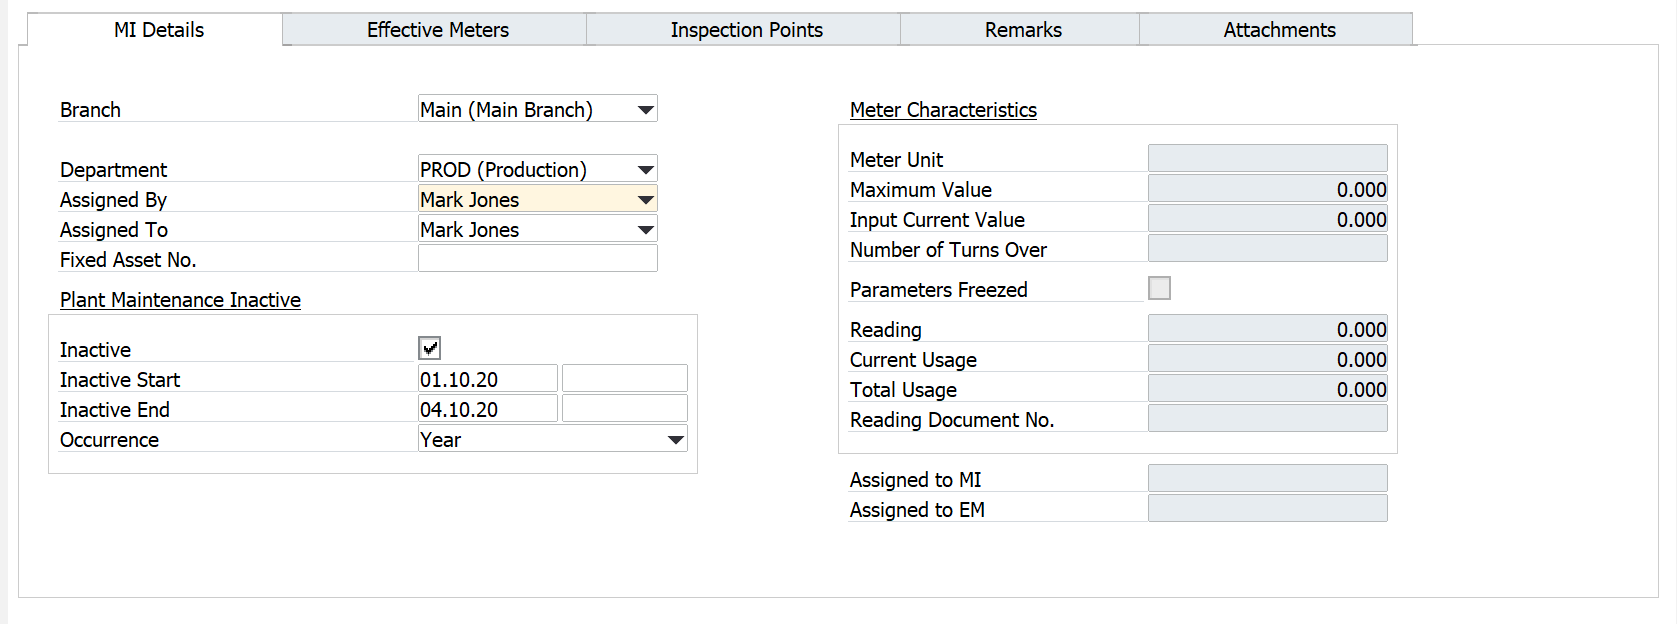Screen dimensions: 1677x624
Task: Expand the Branch dropdown
Action: pos(646,110)
